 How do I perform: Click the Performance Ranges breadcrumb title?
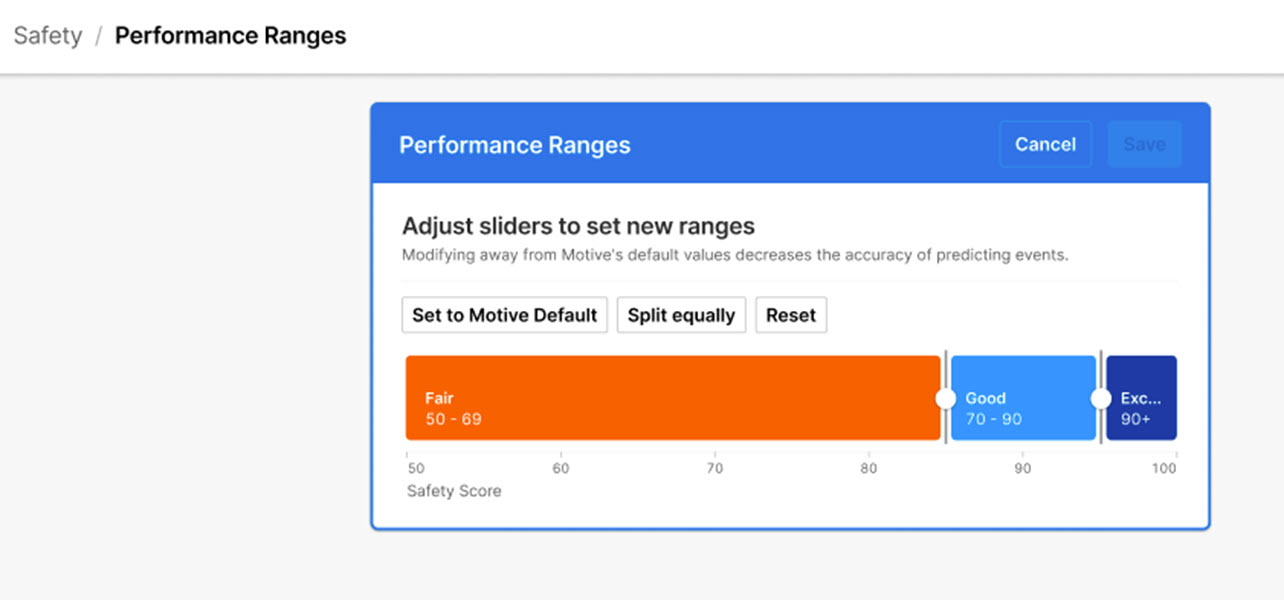[230, 36]
